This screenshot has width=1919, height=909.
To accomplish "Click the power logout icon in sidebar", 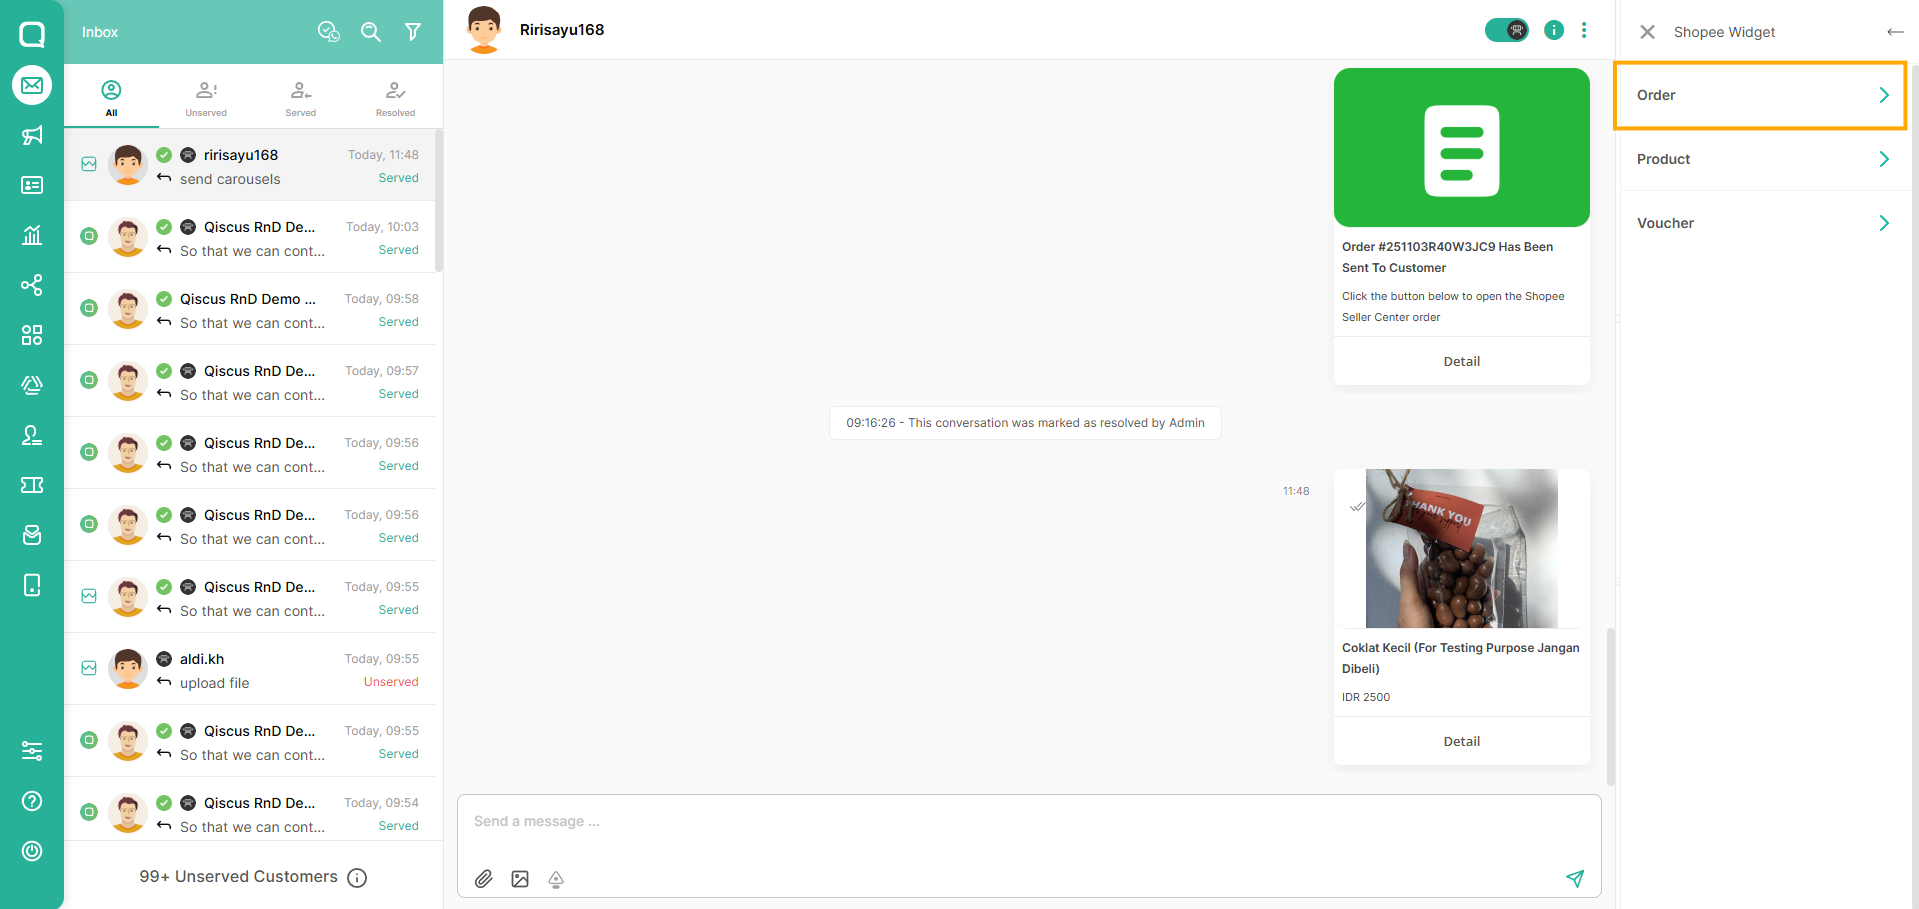I will click(x=32, y=851).
